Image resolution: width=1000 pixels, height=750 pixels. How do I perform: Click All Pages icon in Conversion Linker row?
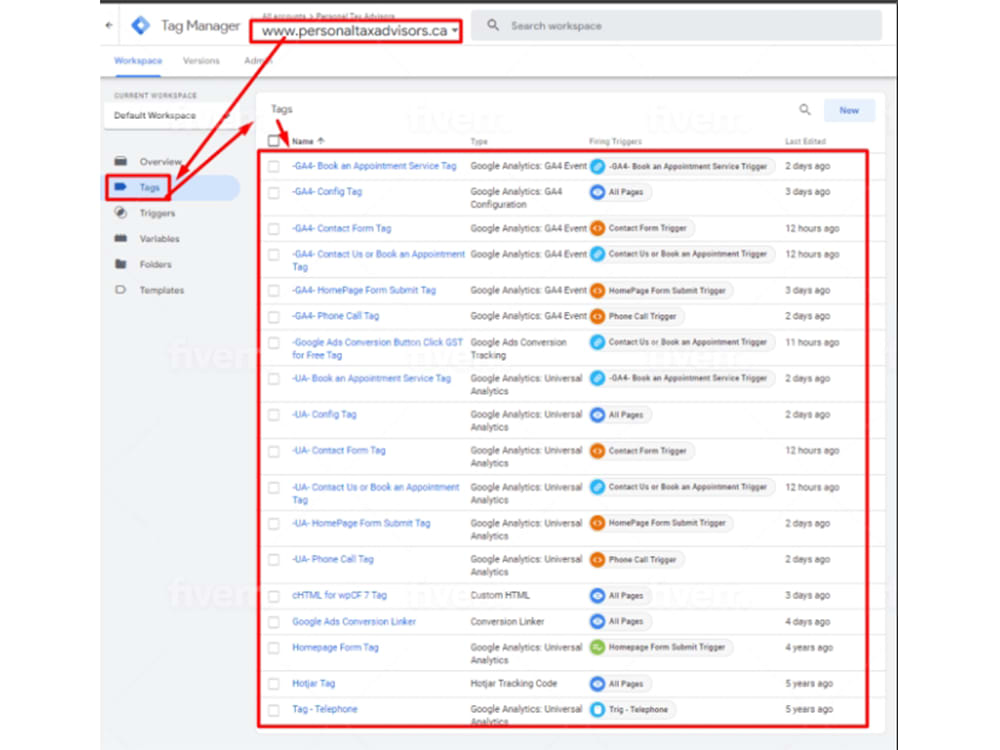[x=597, y=621]
